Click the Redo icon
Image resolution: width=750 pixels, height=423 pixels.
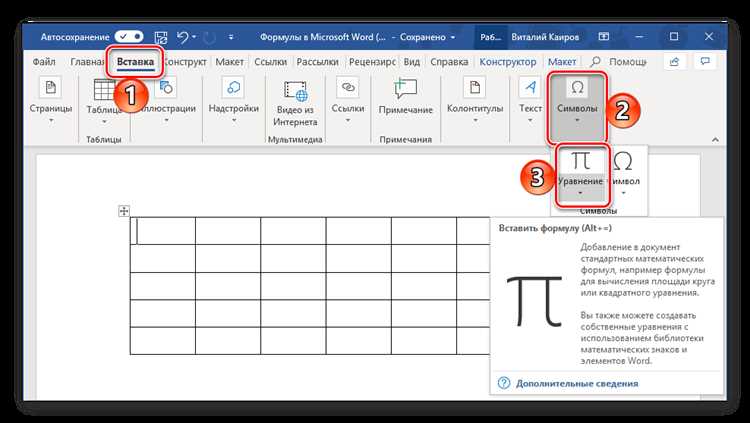(209, 37)
